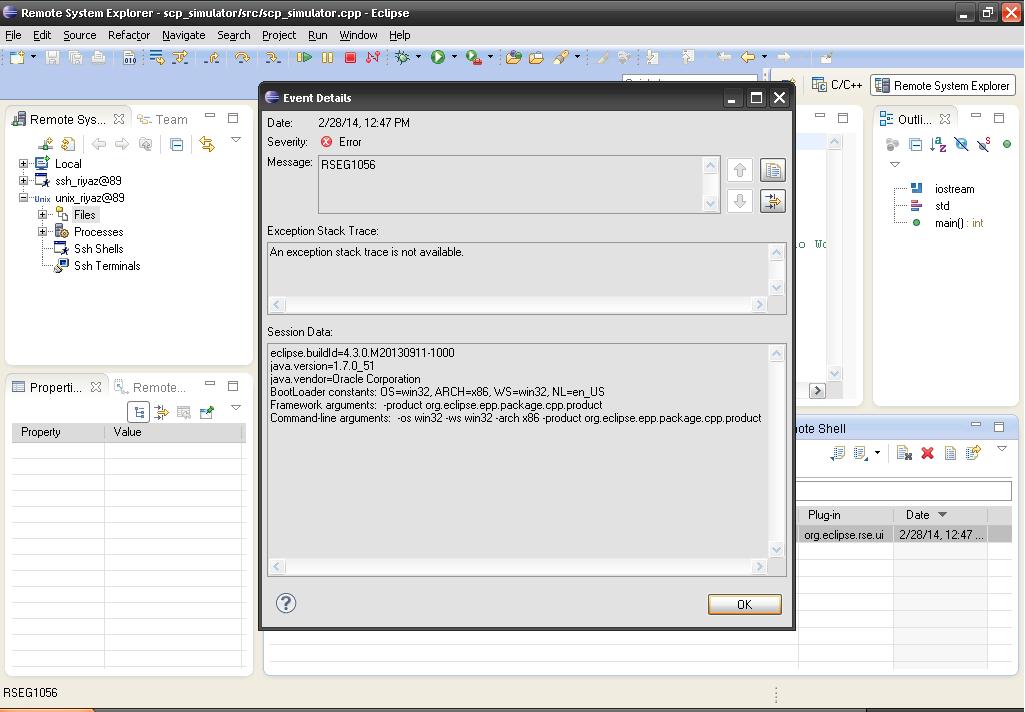The height and width of the screenshot is (712, 1025).
Task: Click the green Resume debug icon
Action: [x=304, y=58]
